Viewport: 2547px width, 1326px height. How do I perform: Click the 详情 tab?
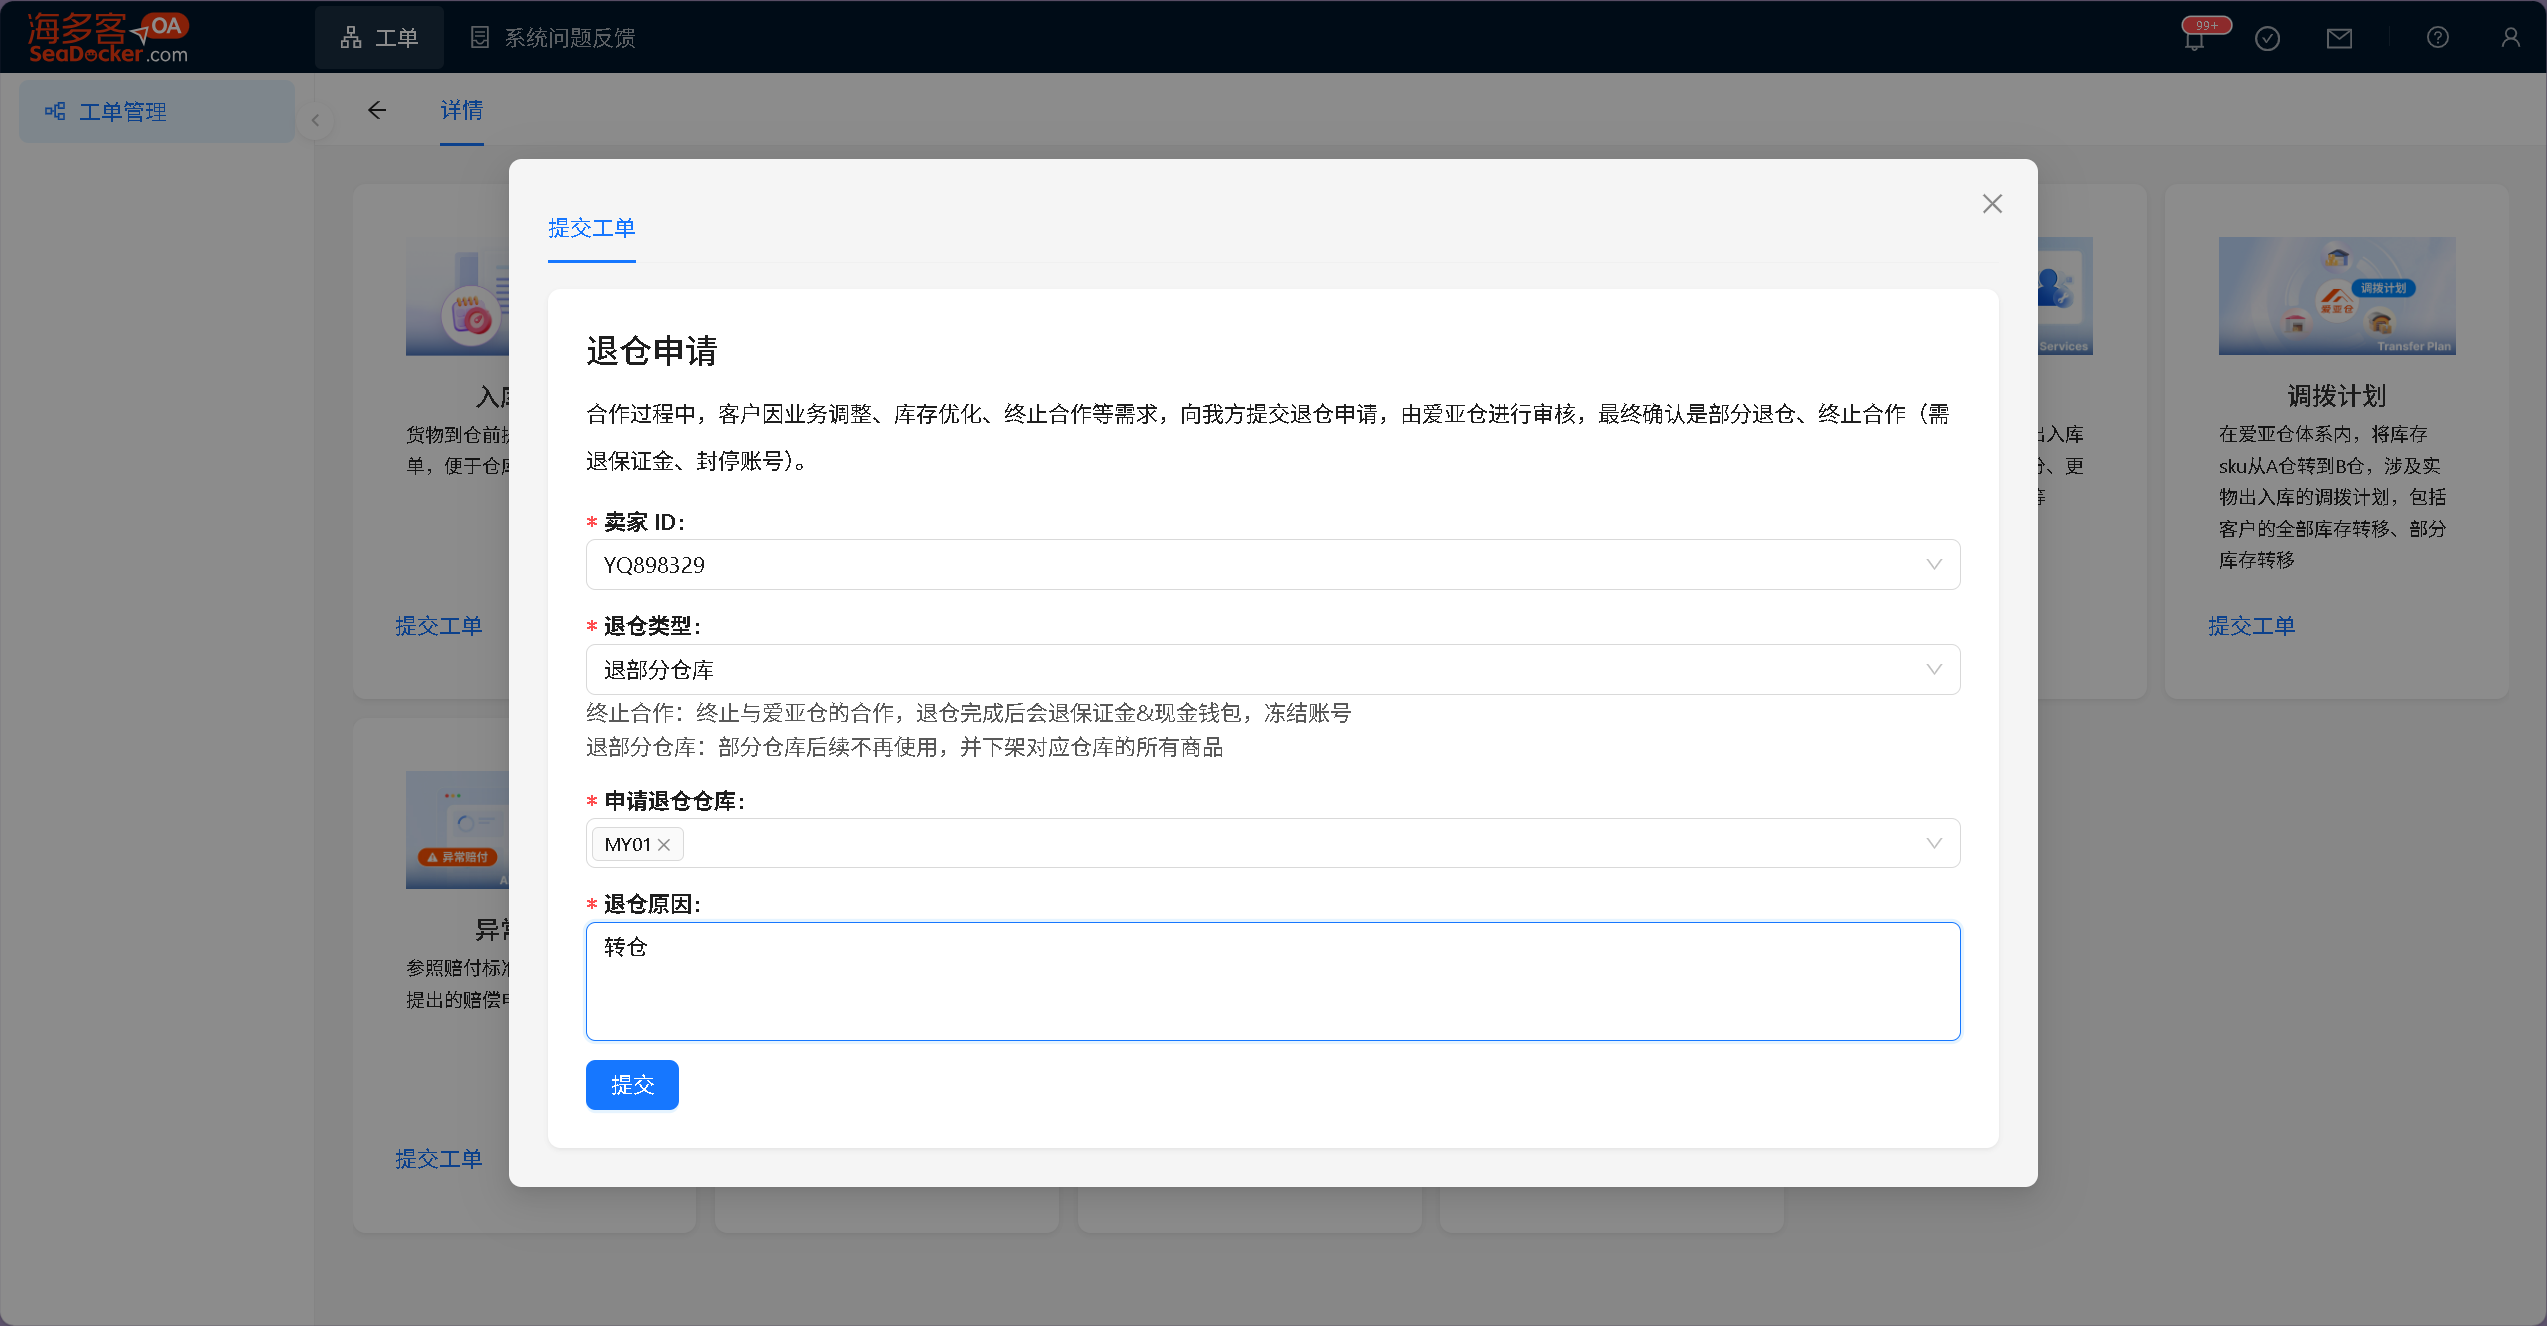[461, 111]
